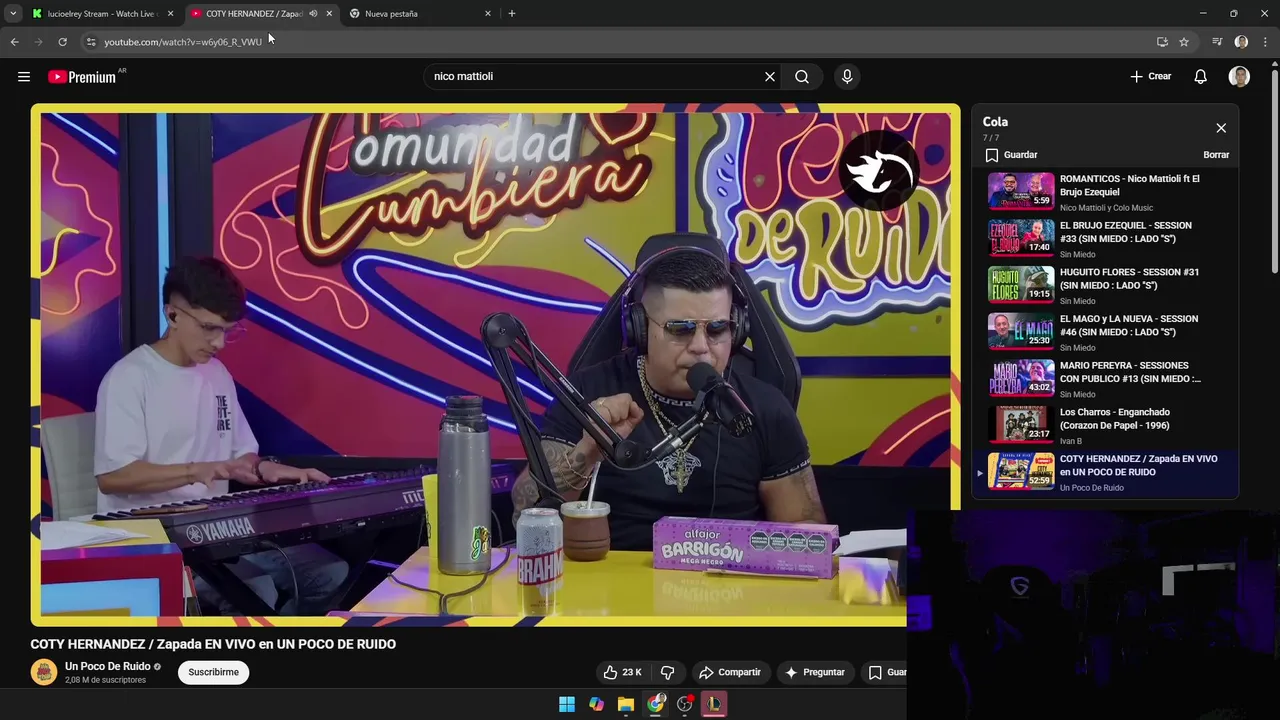Play EL MAGO Y LA NUEVA - SESSION #46
The width and height of the screenshot is (1280, 720).
coord(1106,331)
